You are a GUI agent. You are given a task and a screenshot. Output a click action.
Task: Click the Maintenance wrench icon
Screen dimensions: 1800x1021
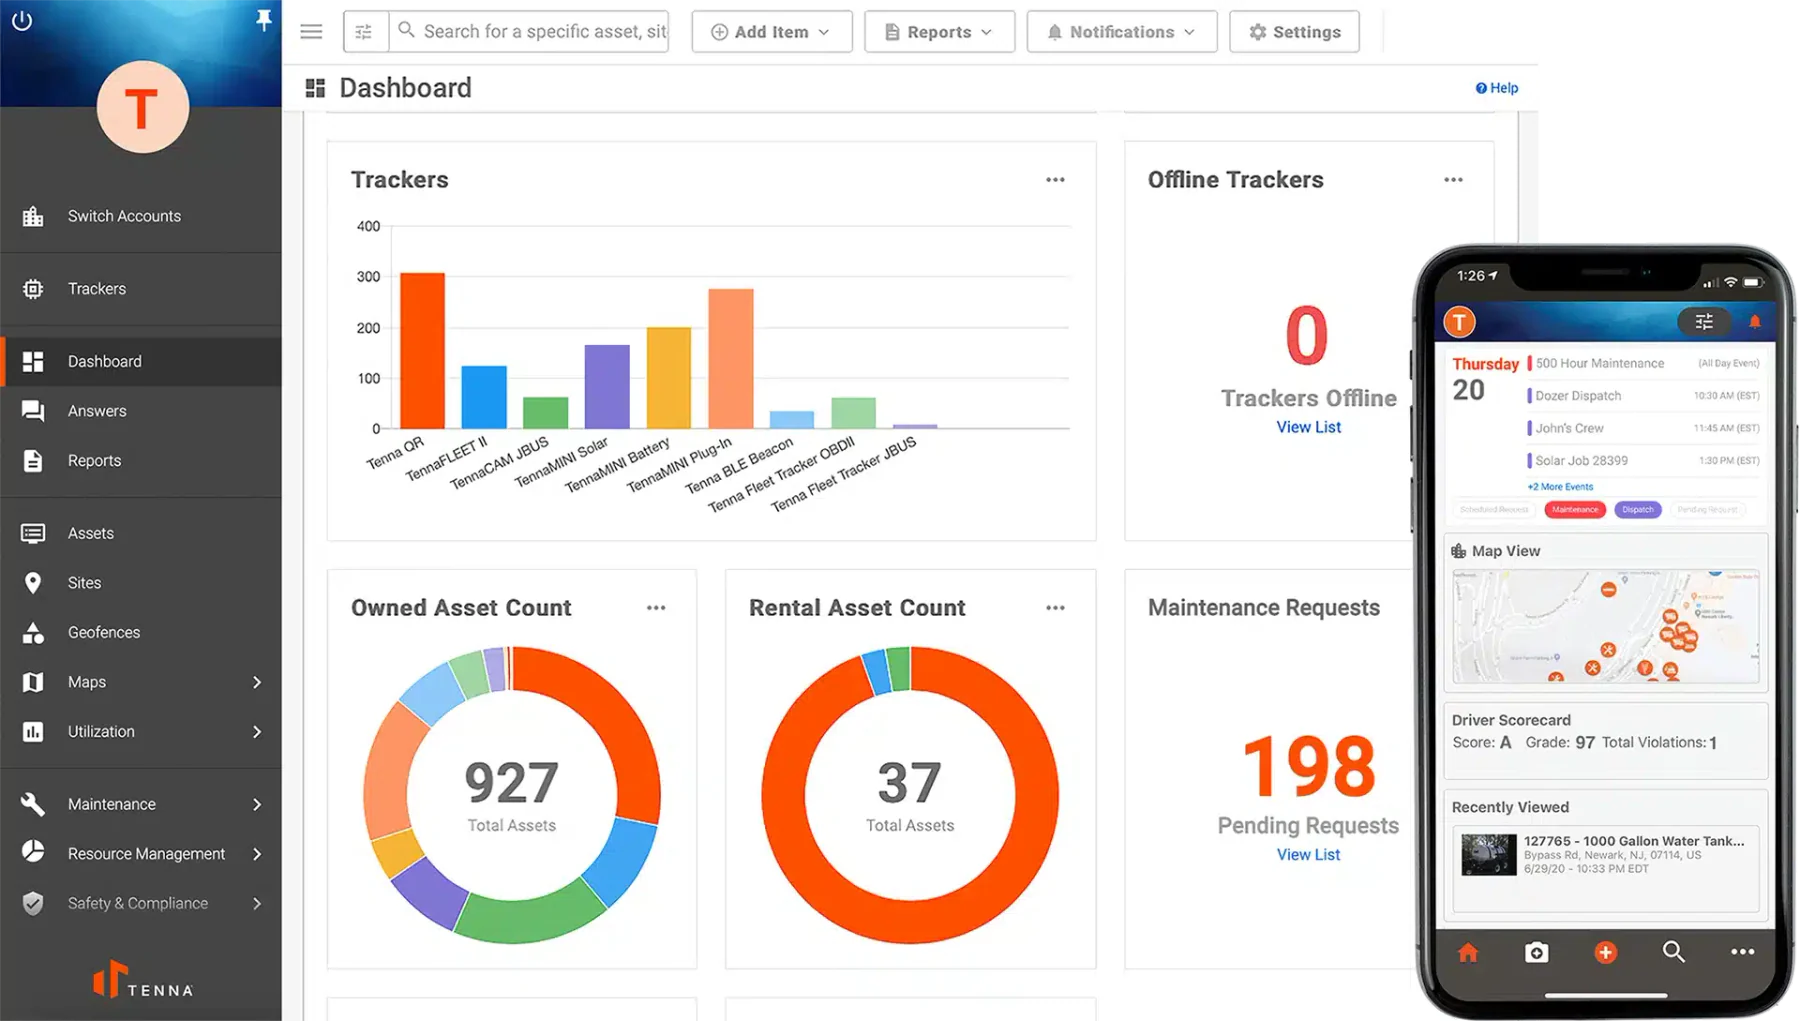pos(33,804)
